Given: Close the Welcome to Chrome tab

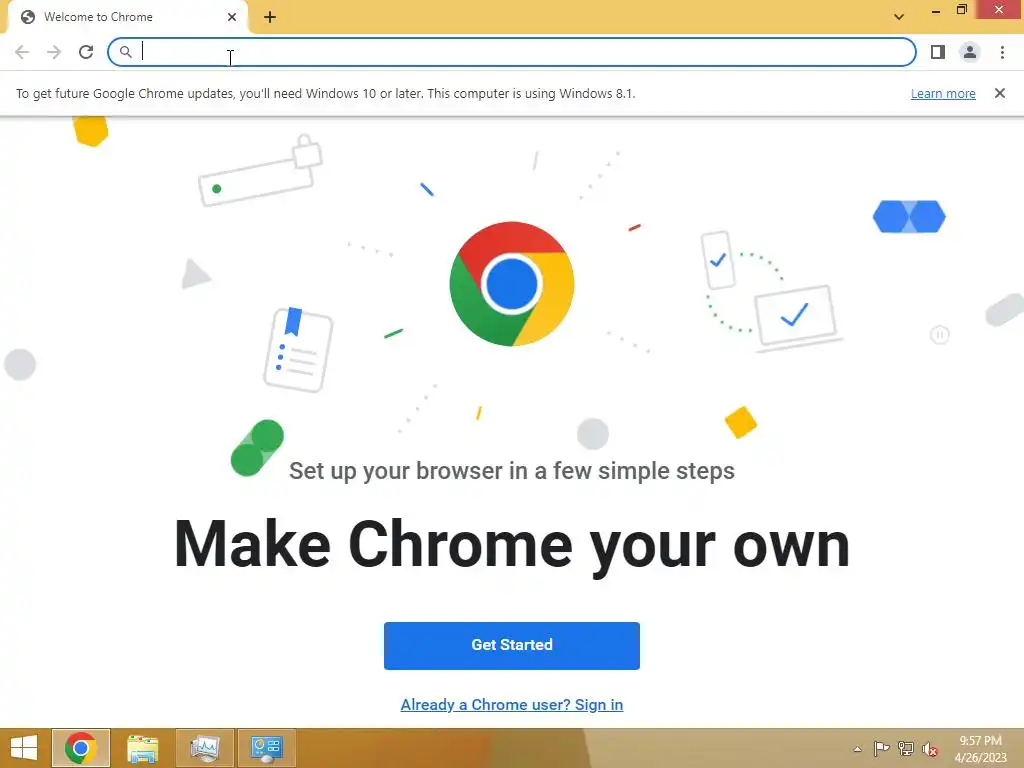Looking at the screenshot, I should [x=232, y=17].
